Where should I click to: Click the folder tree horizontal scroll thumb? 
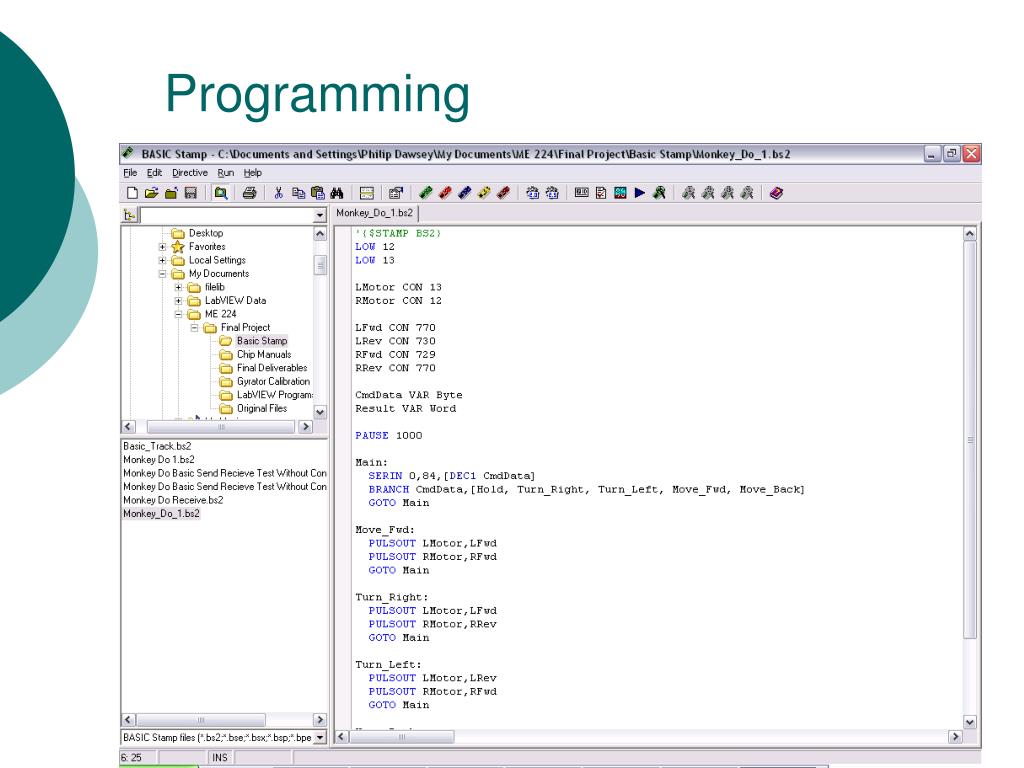click(221, 426)
